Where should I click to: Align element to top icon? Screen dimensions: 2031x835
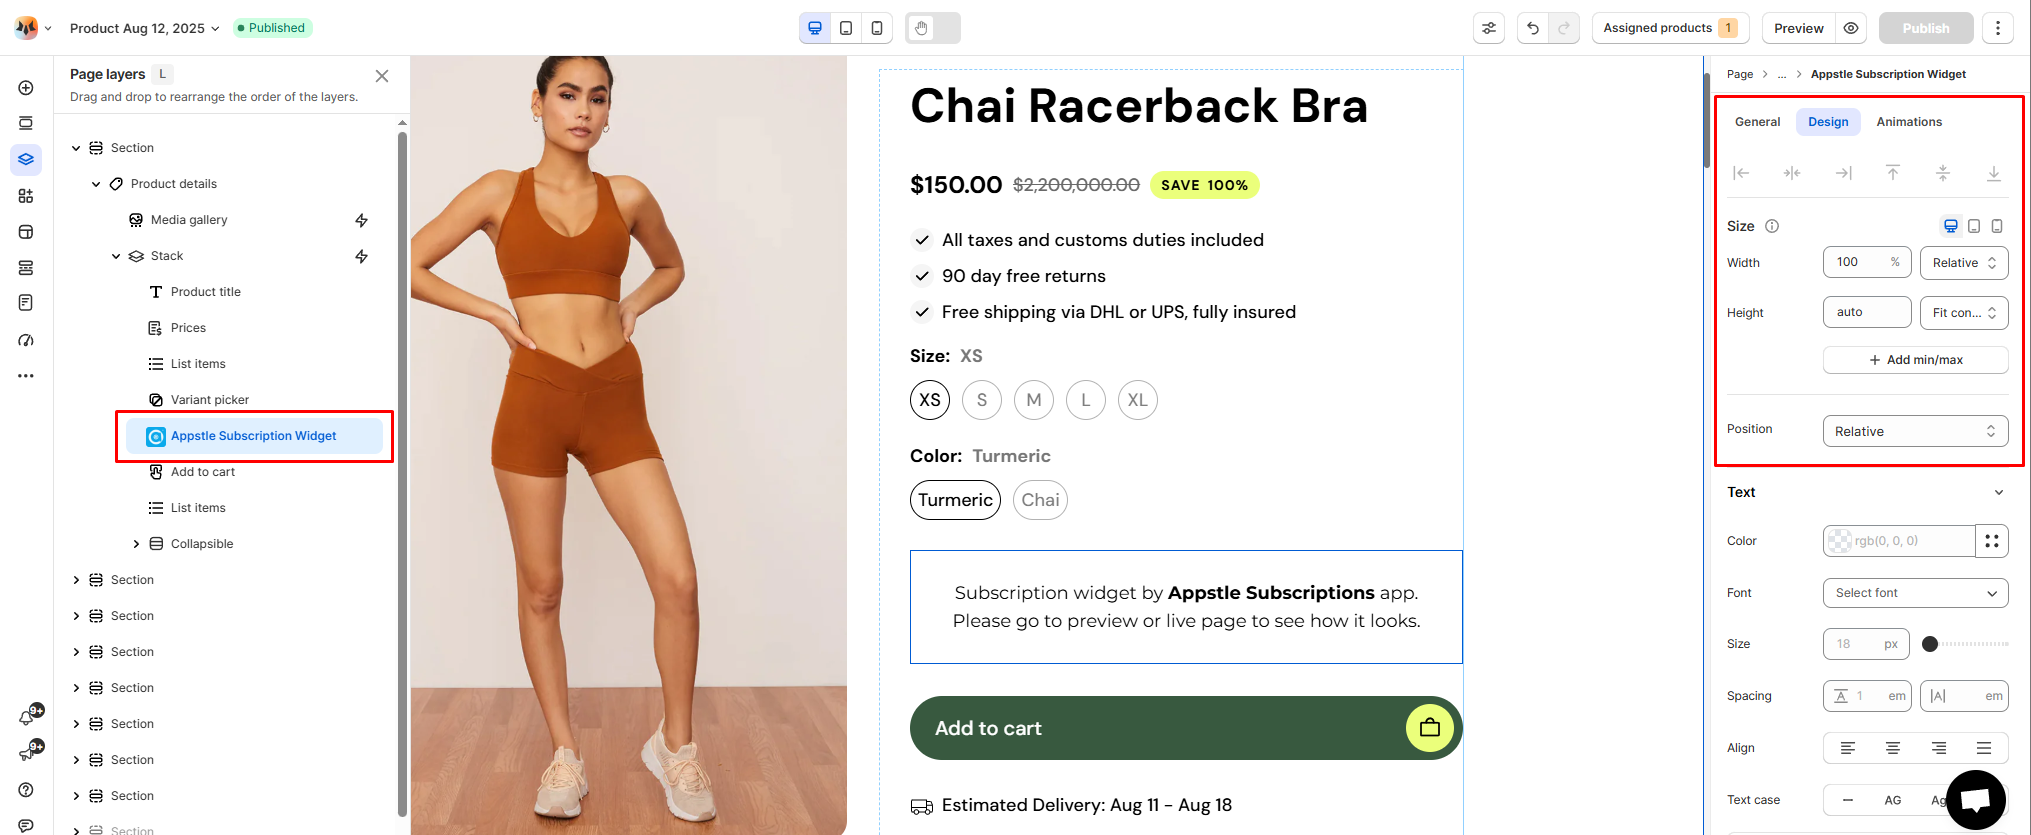[x=1893, y=173]
